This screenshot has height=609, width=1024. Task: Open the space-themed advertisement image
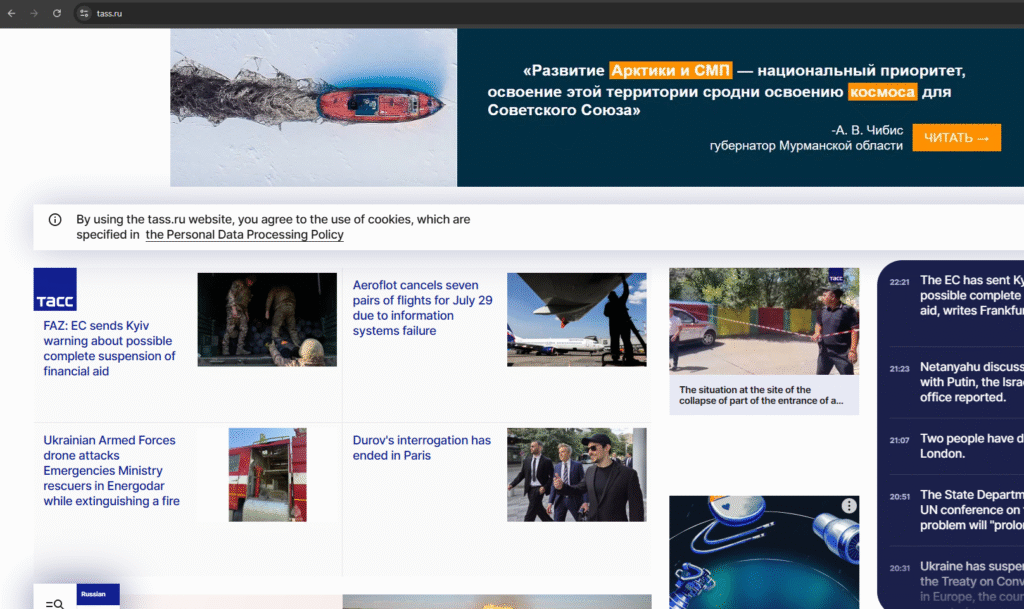[764, 552]
